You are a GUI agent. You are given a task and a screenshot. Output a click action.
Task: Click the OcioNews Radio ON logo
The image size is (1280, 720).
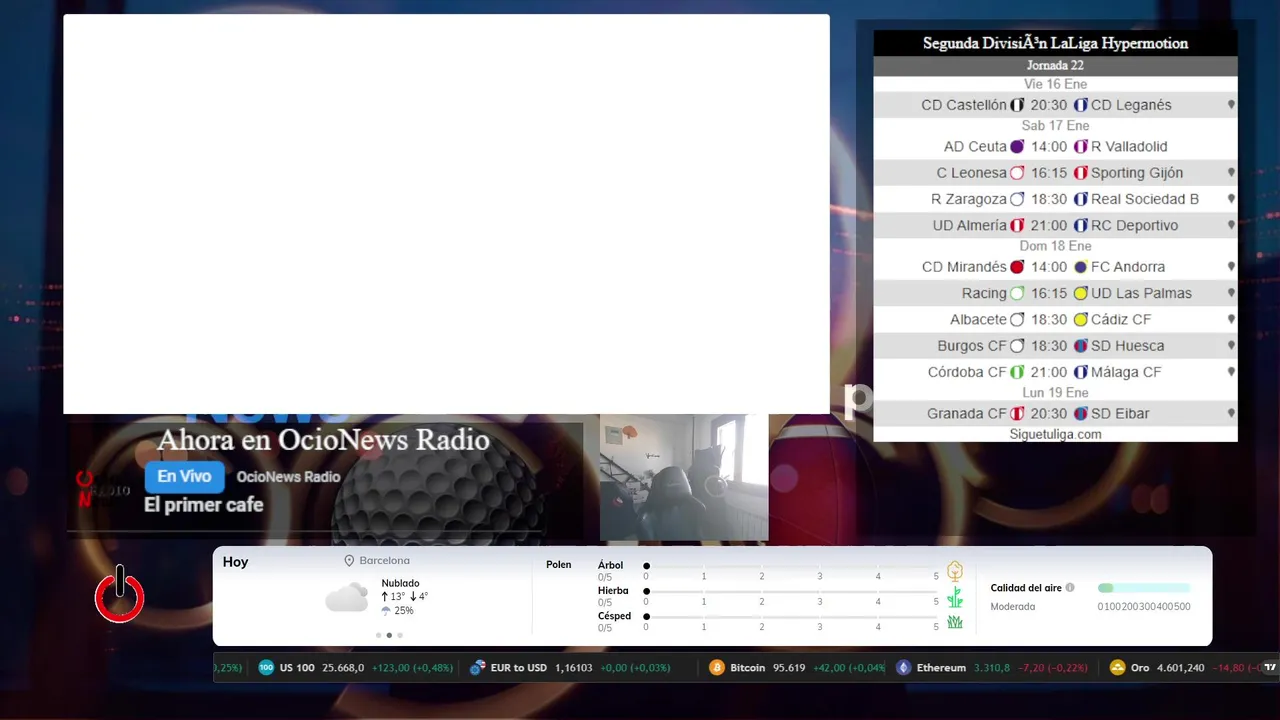point(102,489)
